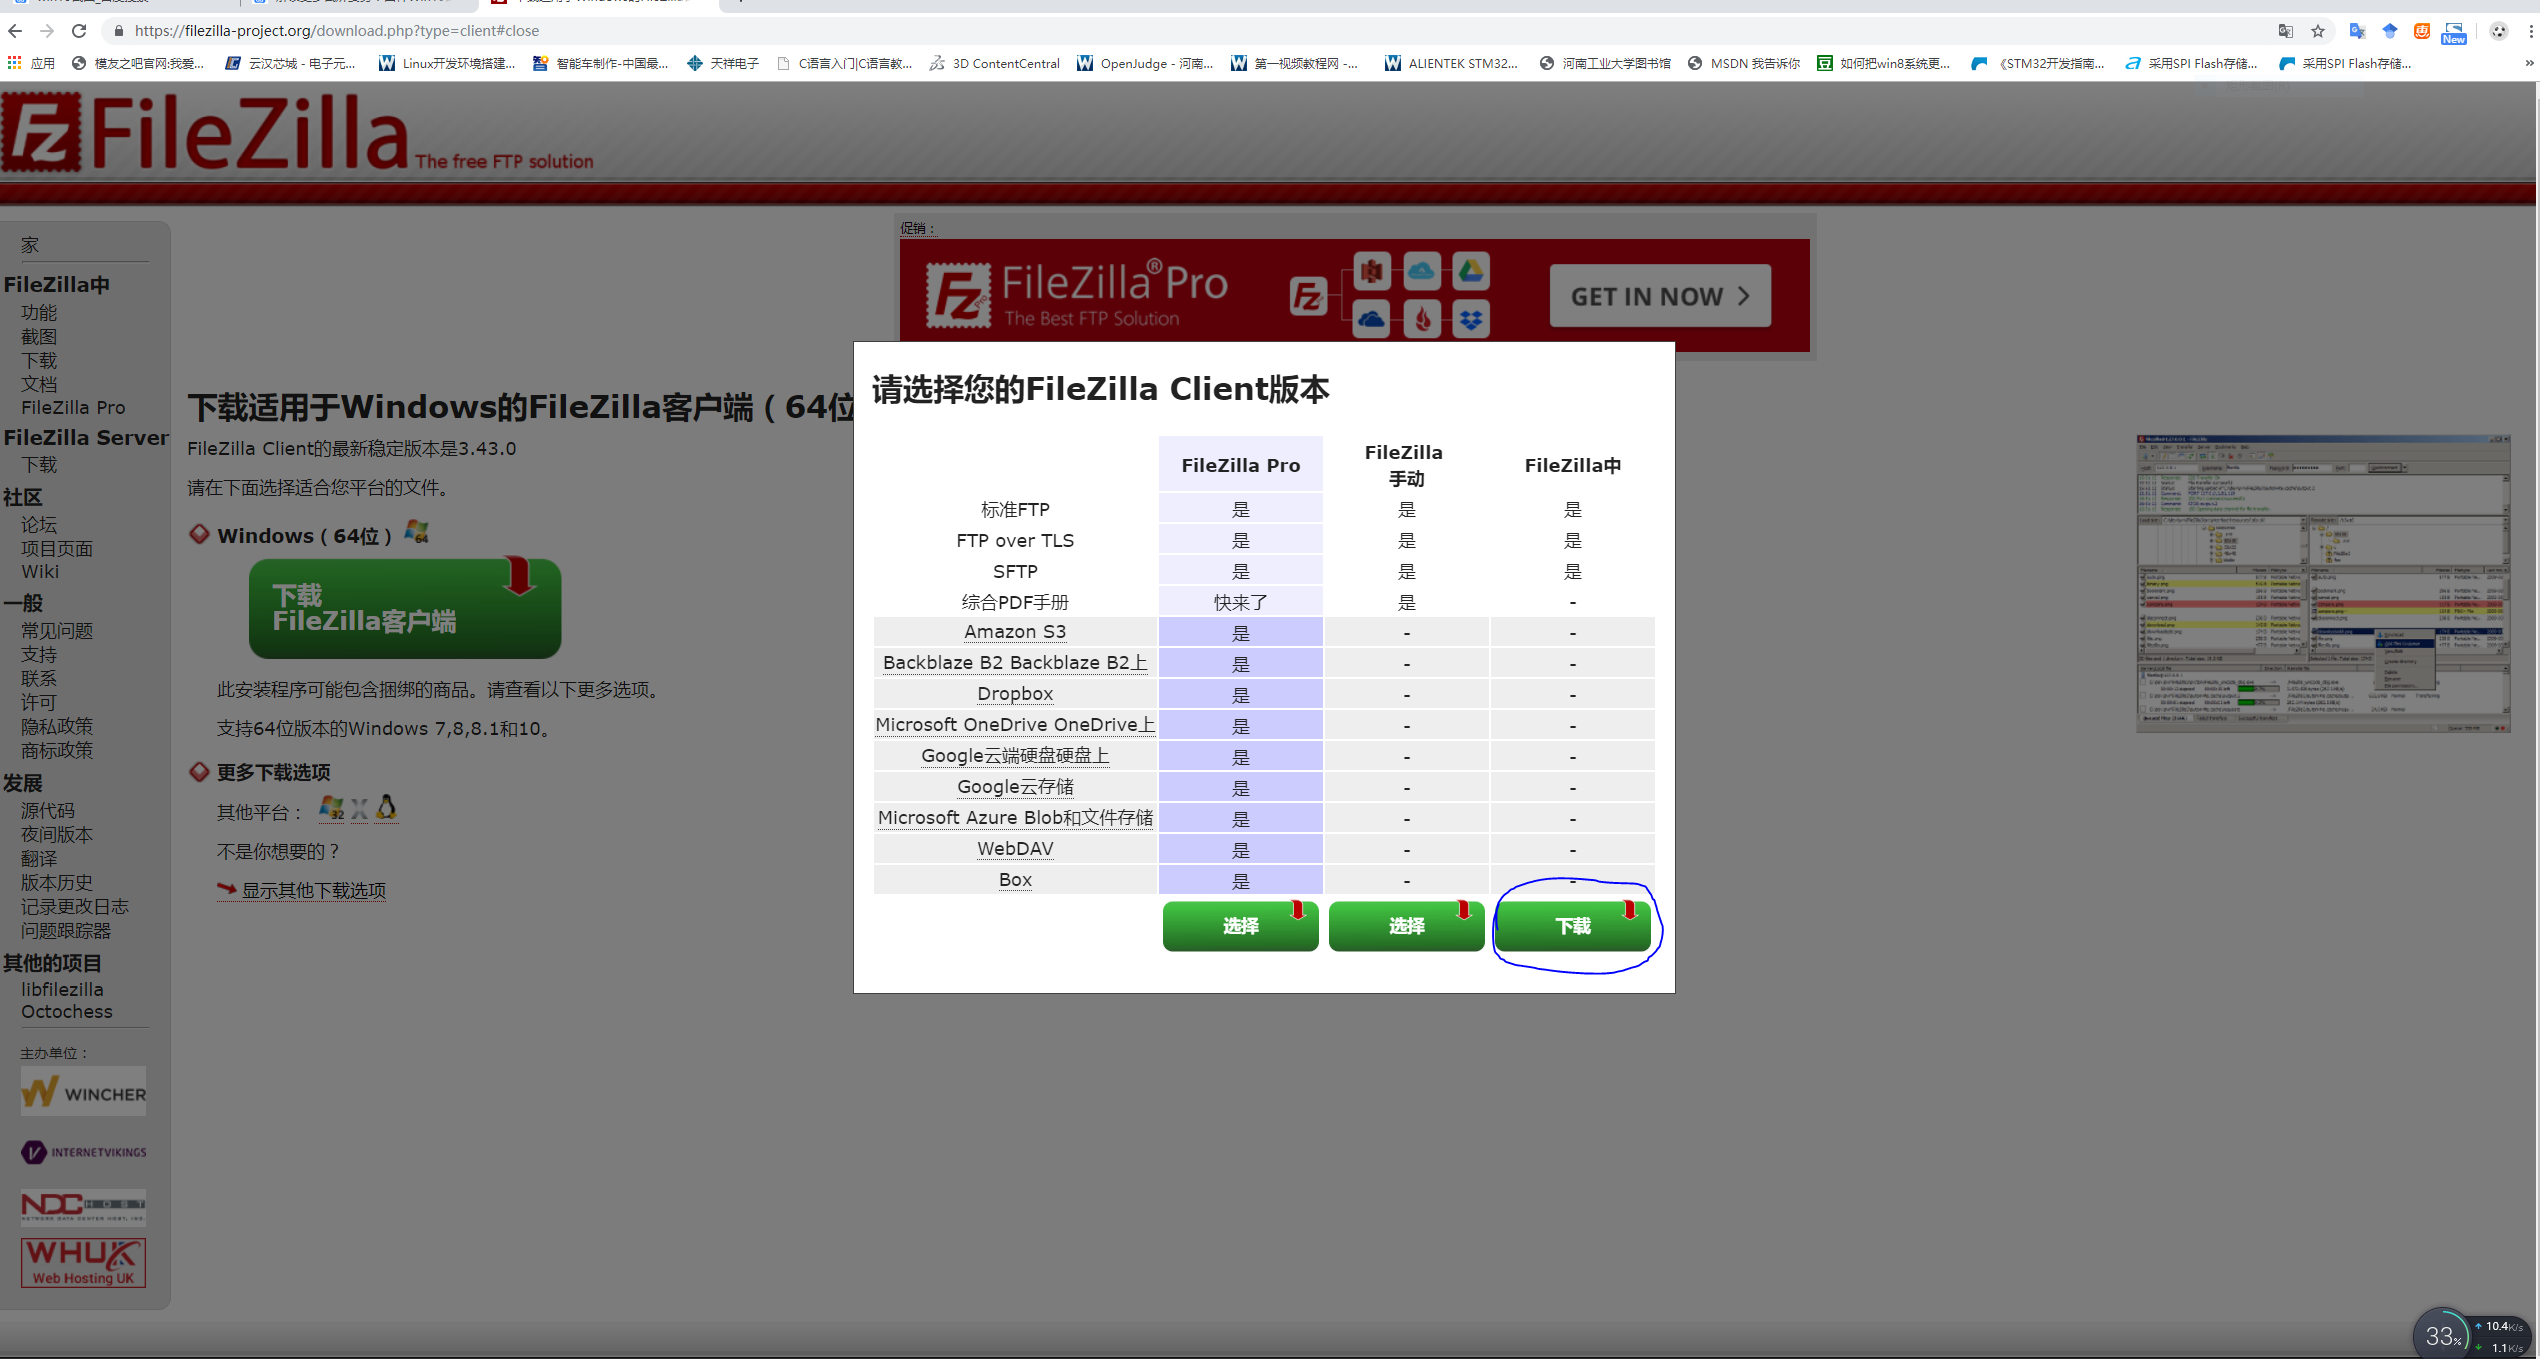Expand hidden bookmarks with double chevron
Image resolution: width=2540 pixels, height=1359 pixels.
coord(2529,63)
